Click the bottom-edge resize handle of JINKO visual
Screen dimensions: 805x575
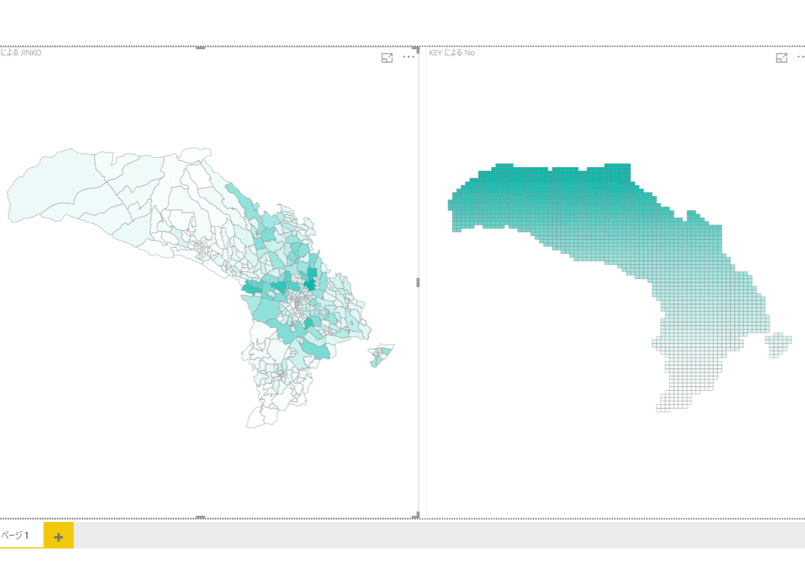[201, 517]
